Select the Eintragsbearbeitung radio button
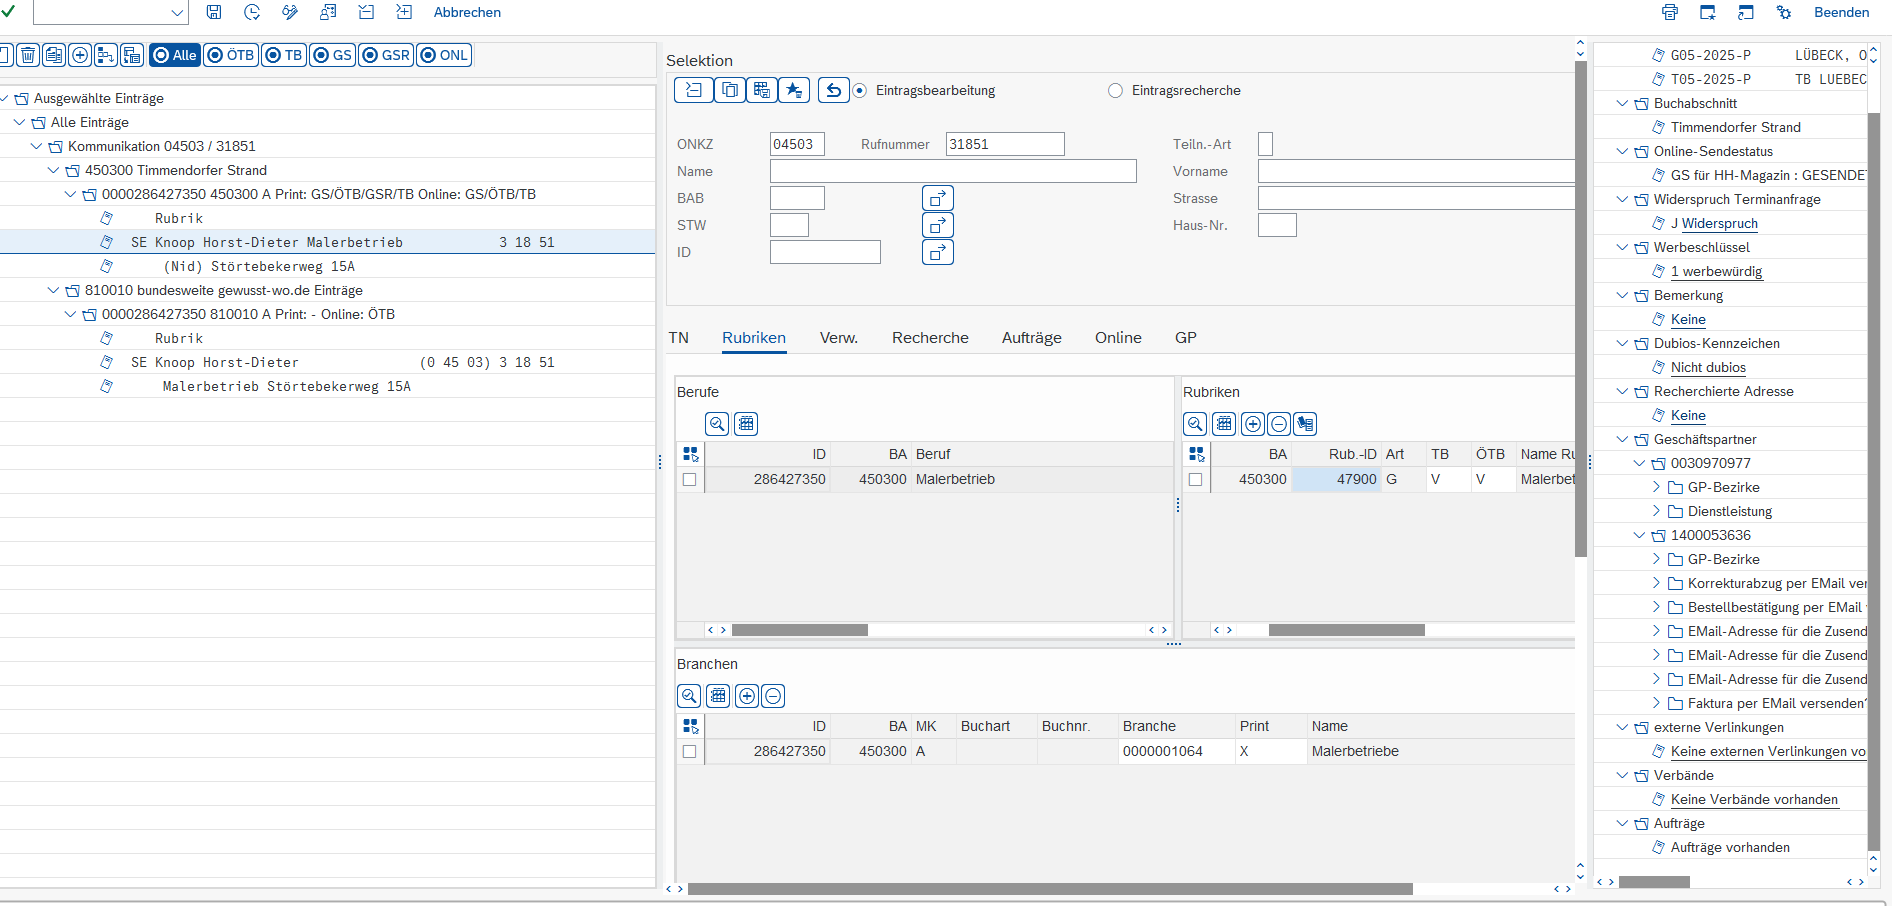The image size is (1892, 906). point(860,91)
